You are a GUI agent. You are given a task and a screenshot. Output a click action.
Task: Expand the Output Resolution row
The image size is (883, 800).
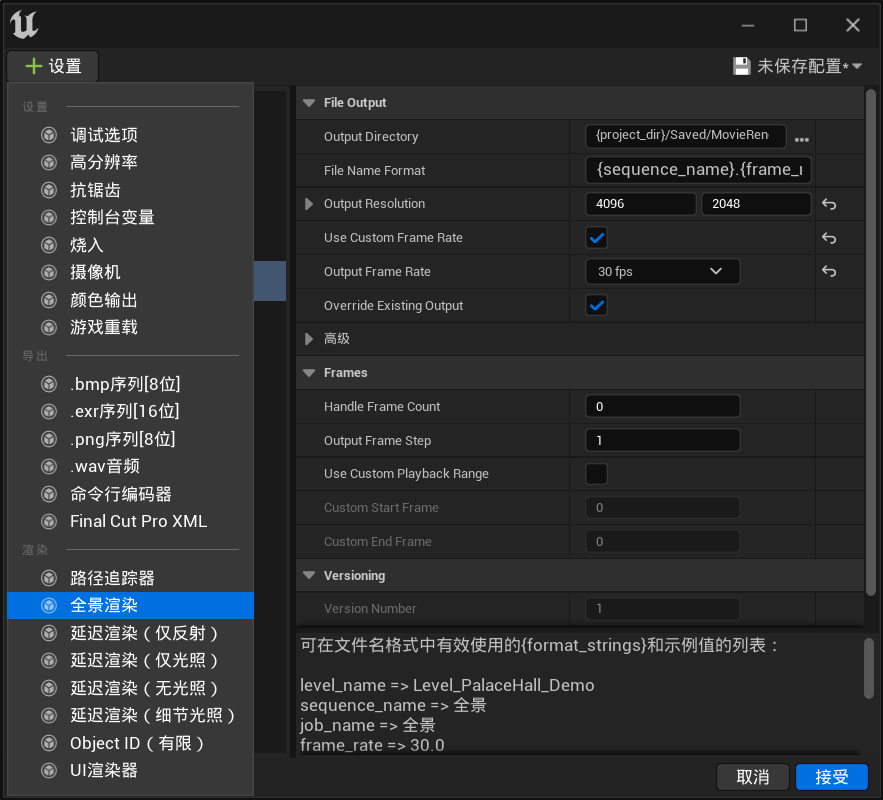pyautogui.click(x=309, y=204)
